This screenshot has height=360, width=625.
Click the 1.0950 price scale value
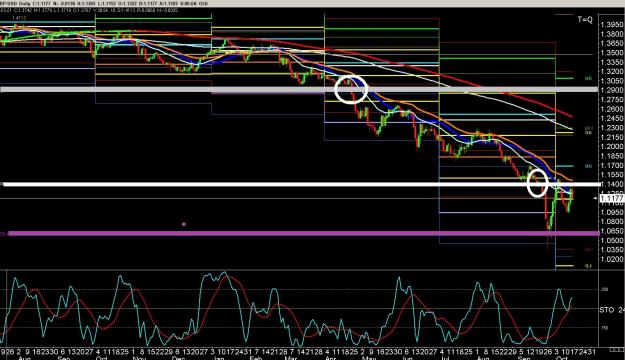[612, 212]
